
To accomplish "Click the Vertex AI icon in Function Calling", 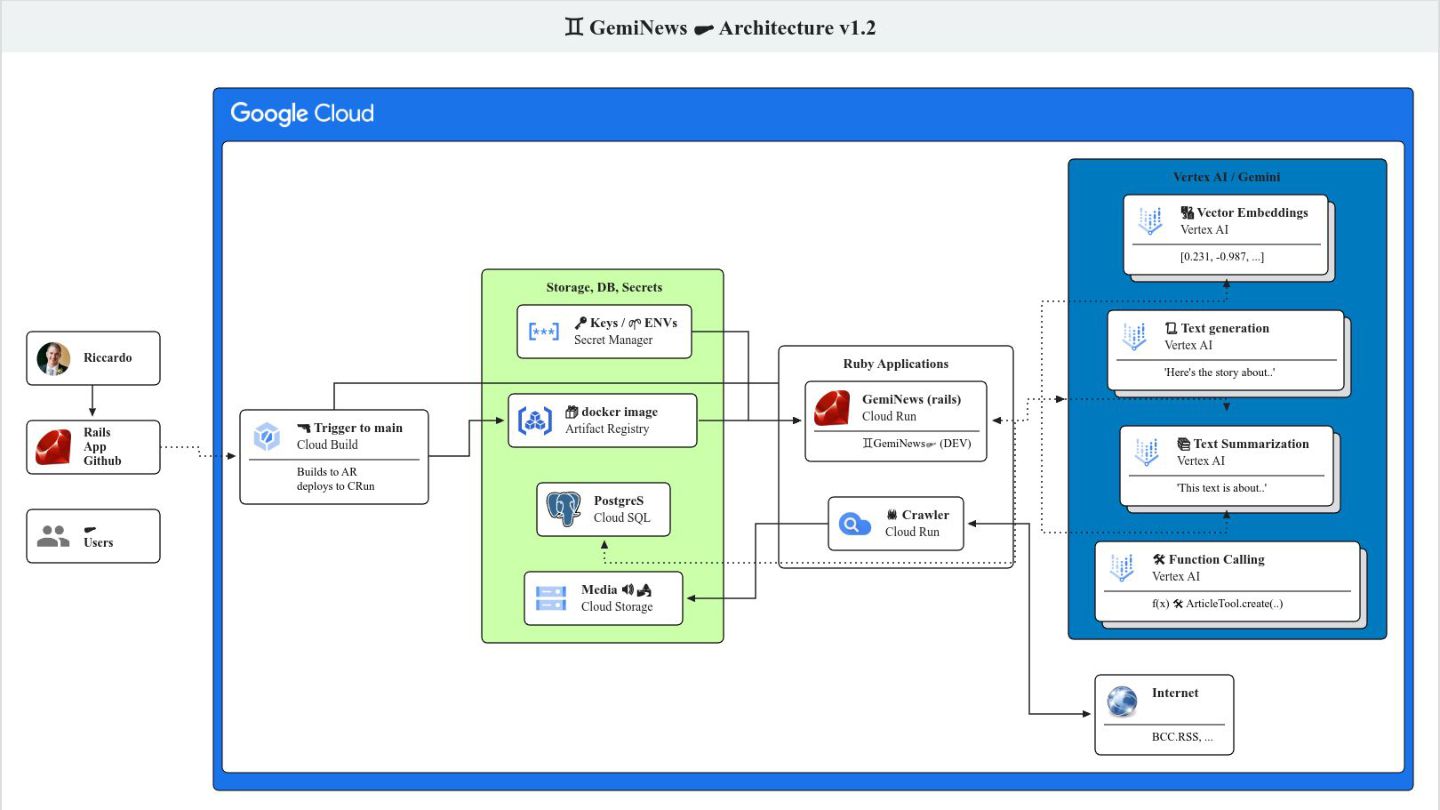I will (x=1122, y=568).
